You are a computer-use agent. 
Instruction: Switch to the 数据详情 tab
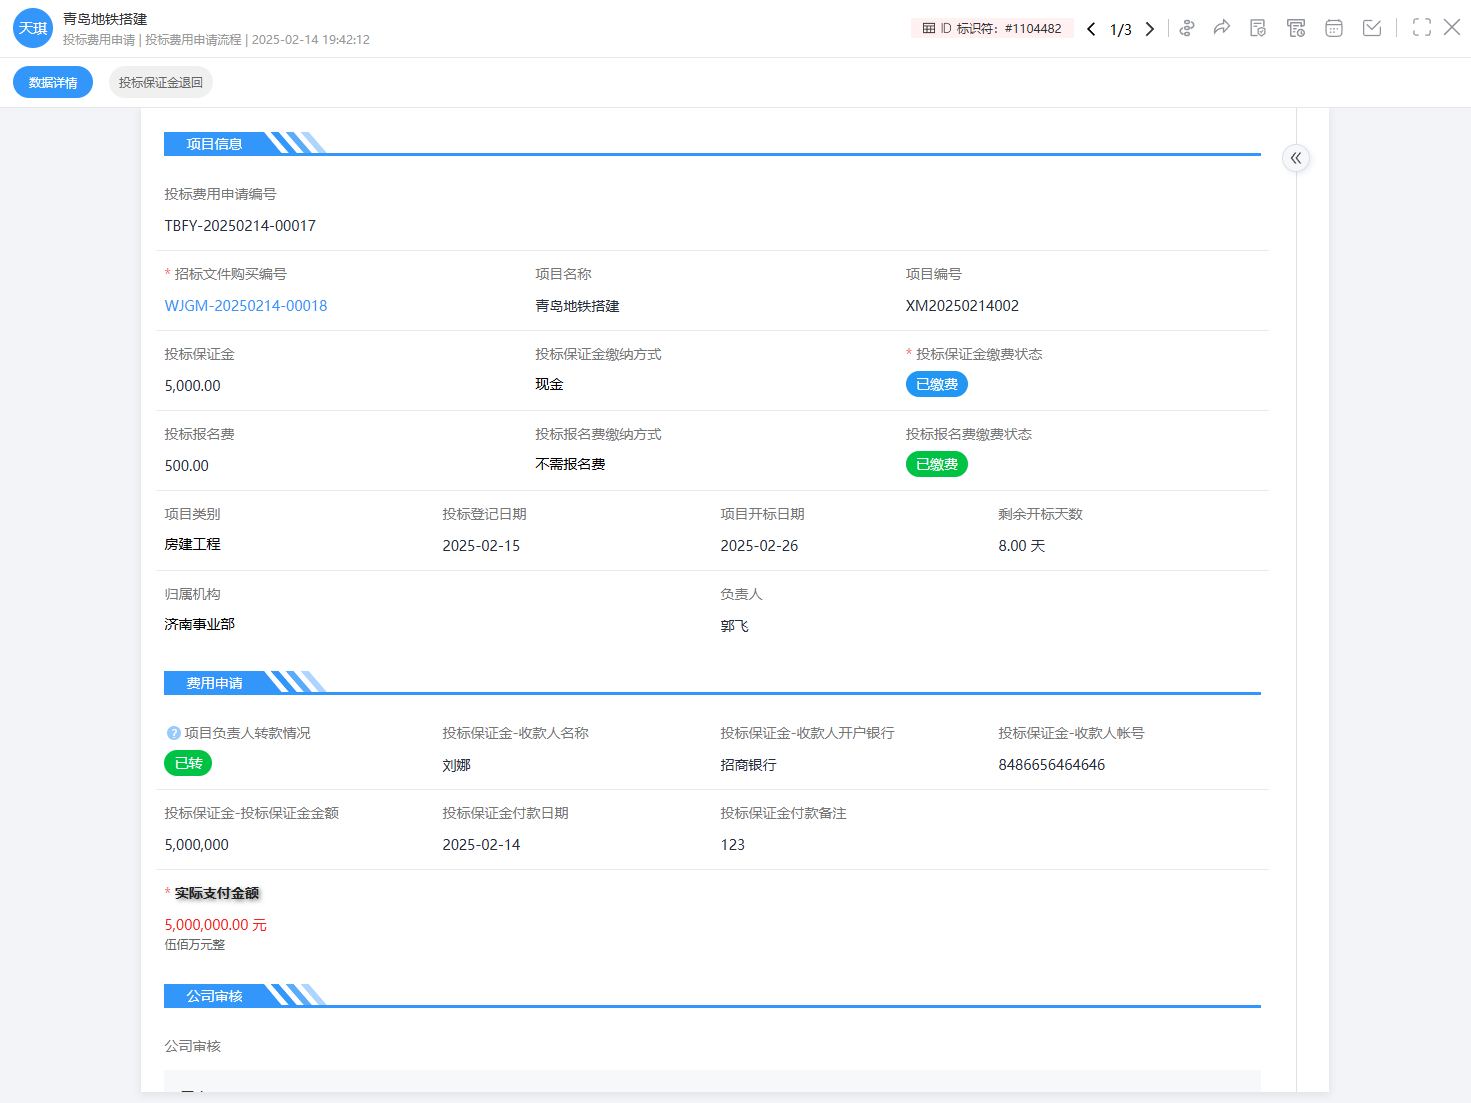(x=53, y=82)
